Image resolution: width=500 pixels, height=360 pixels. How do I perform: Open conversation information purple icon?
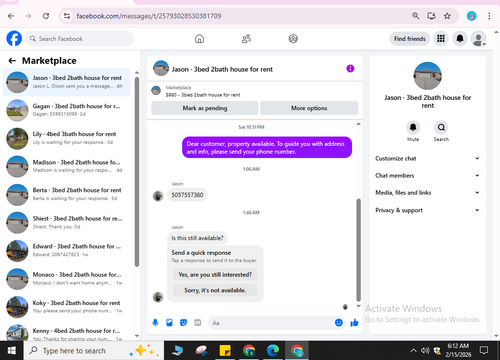click(350, 69)
